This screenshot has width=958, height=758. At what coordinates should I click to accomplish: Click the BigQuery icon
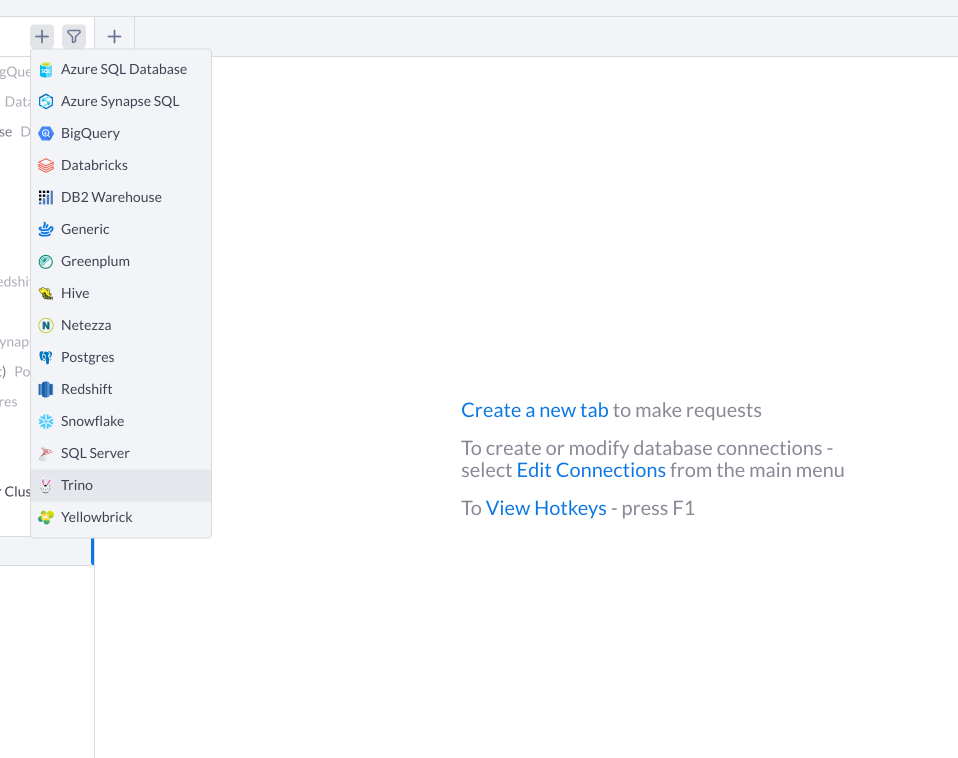coord(46,133)
